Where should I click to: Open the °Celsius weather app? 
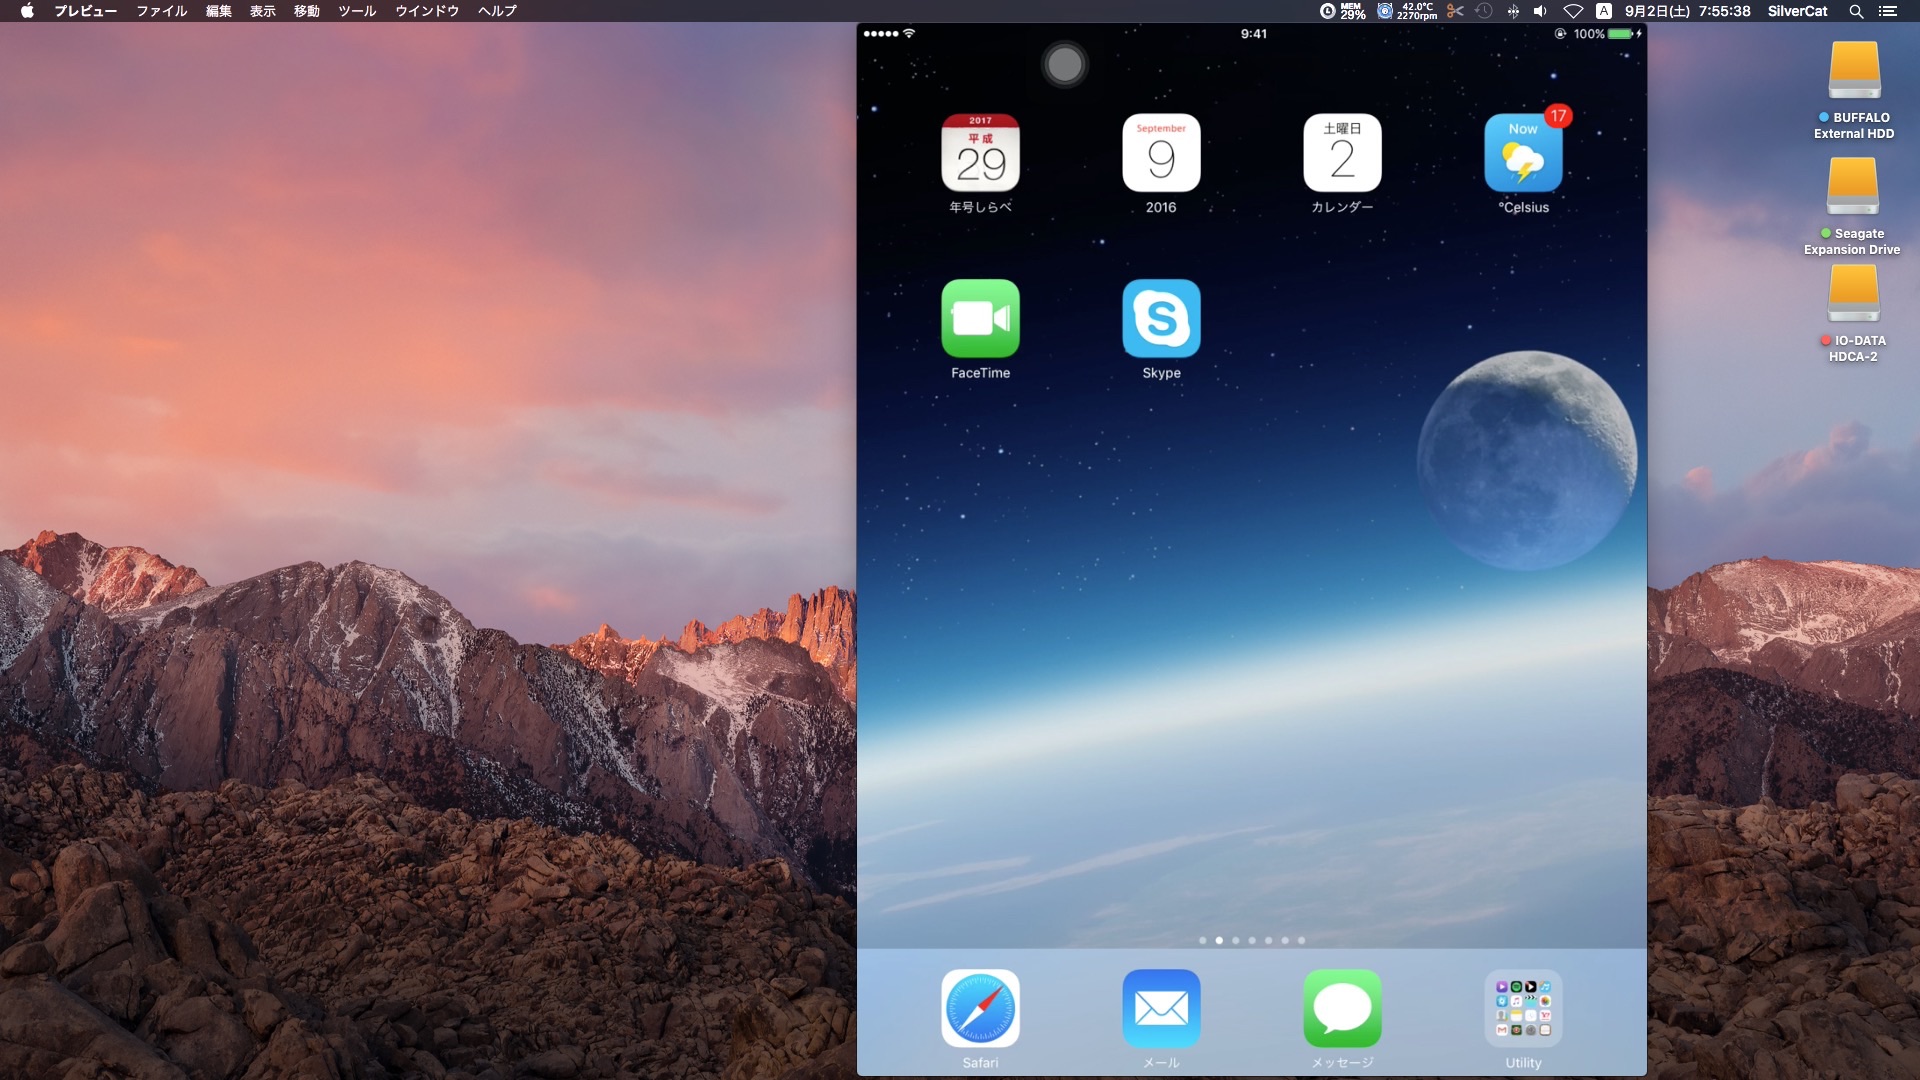tap(1523, 152)
